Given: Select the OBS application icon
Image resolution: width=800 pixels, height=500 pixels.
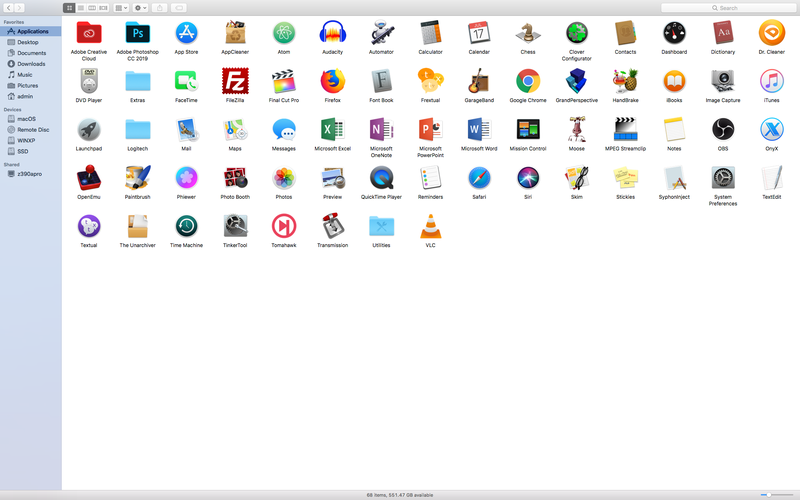Looking at the screenshot, I should pyautogui.click(x=722, y=130).
